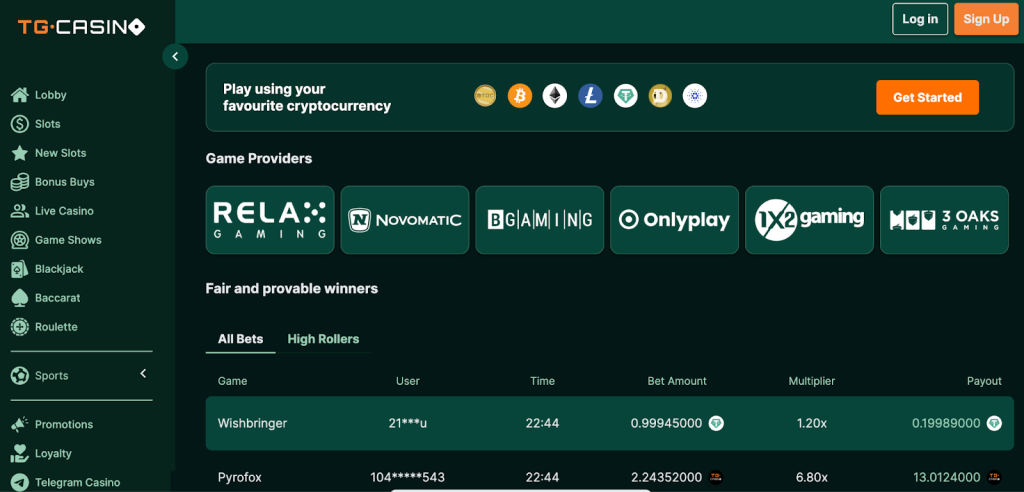This screenshot has height=492, width=1024.
Task: Click the Live Casino people icon
Action: pyautogui.click(x=20, y=211)
